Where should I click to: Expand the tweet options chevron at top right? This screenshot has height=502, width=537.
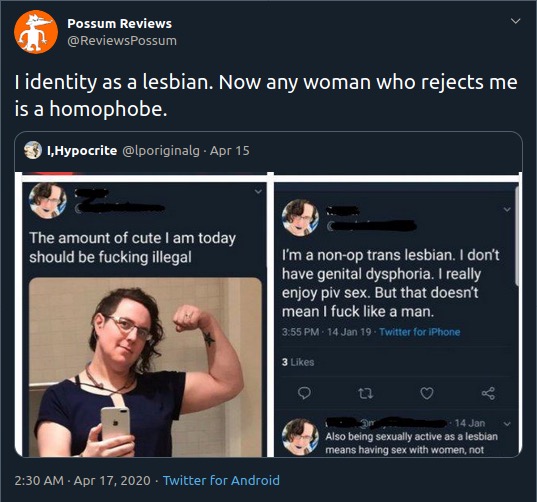click(515, 21)
